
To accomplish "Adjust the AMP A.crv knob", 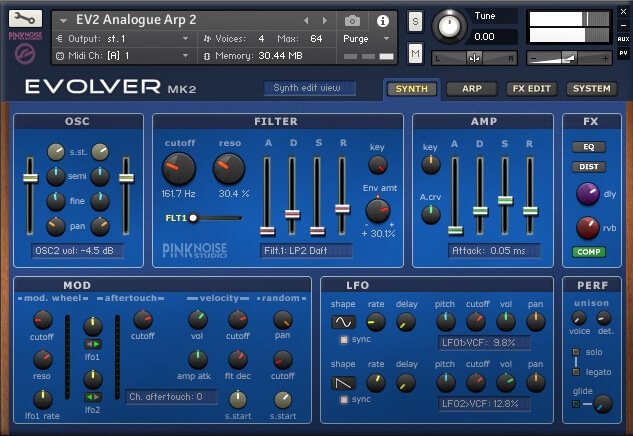I will click(x=431, y=214).
